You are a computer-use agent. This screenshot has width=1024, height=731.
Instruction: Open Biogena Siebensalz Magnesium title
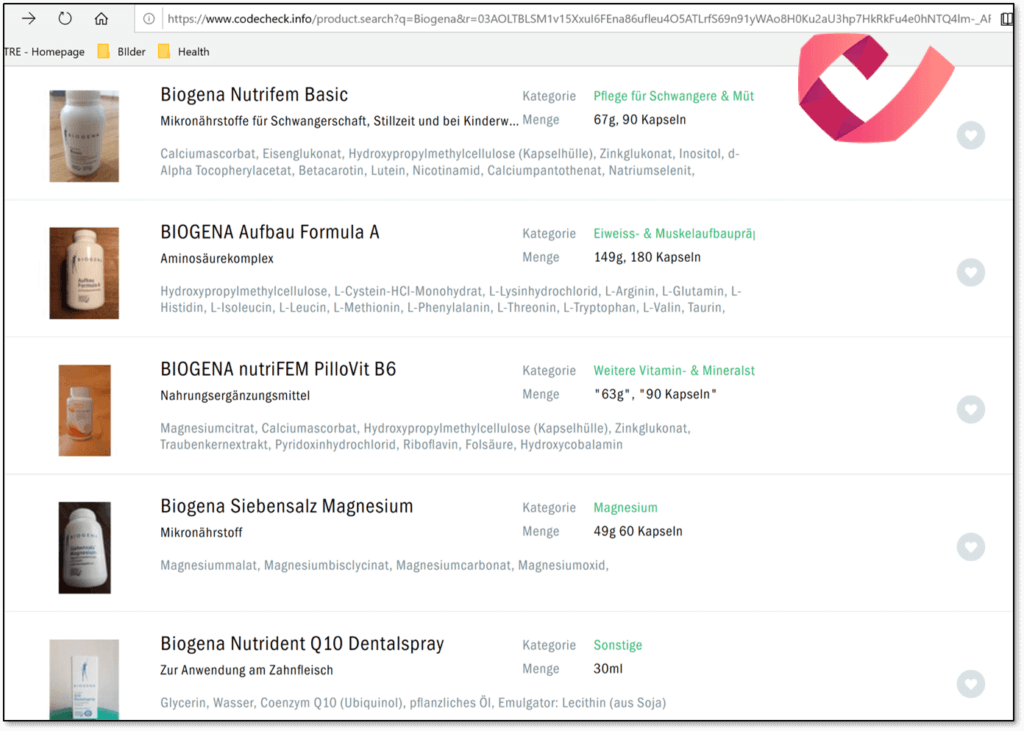(x=287, y=506)
